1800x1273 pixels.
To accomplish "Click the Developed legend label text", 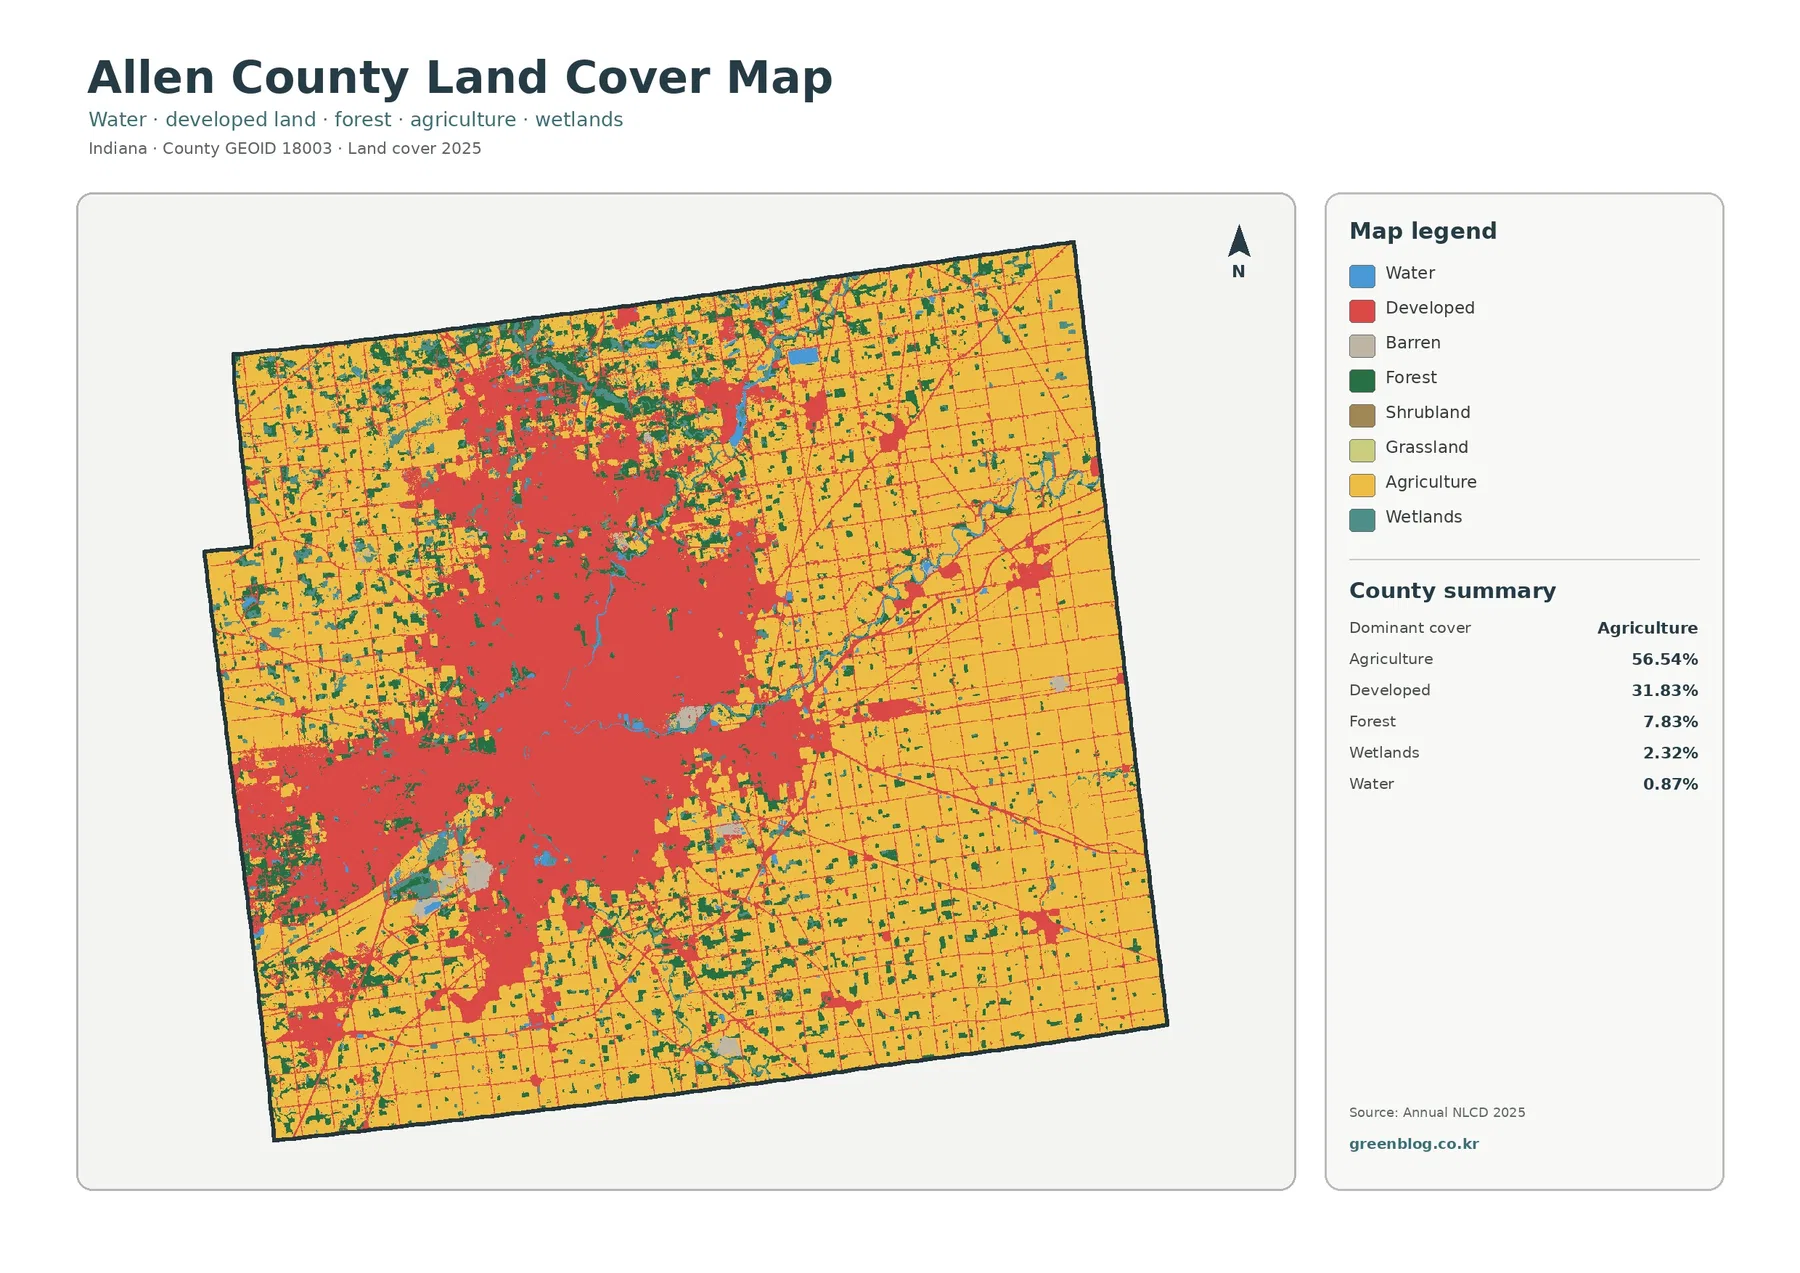I will (x=1430, y=308).
